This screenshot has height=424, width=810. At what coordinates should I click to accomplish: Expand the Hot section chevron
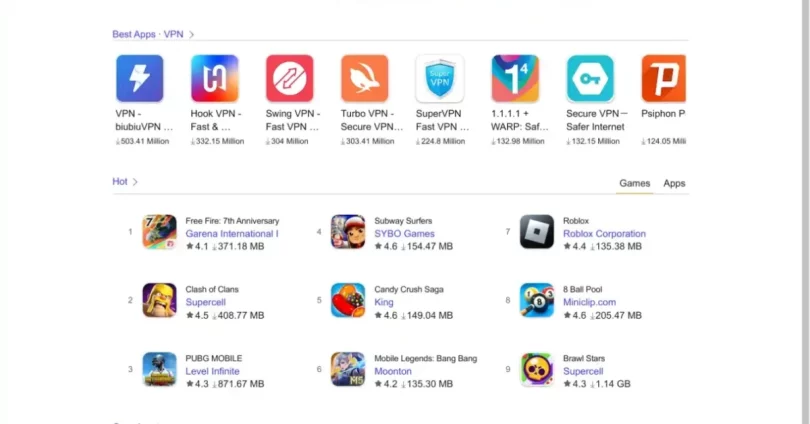pos(135,182)
